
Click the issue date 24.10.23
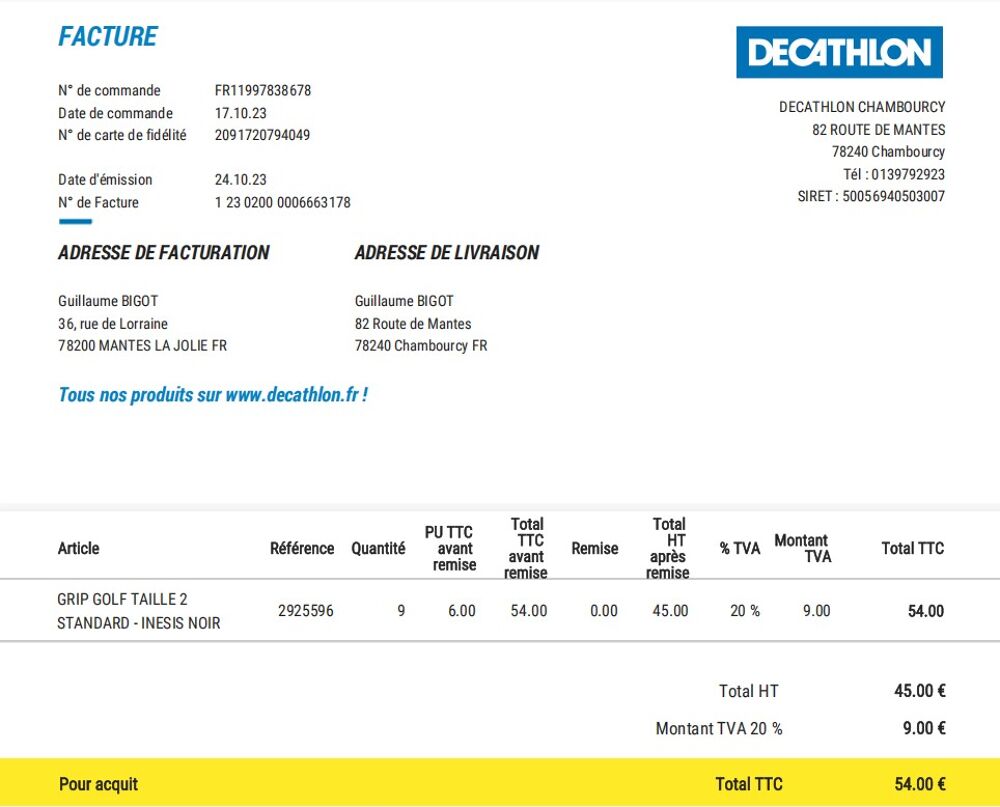click(x=240, y=180)
